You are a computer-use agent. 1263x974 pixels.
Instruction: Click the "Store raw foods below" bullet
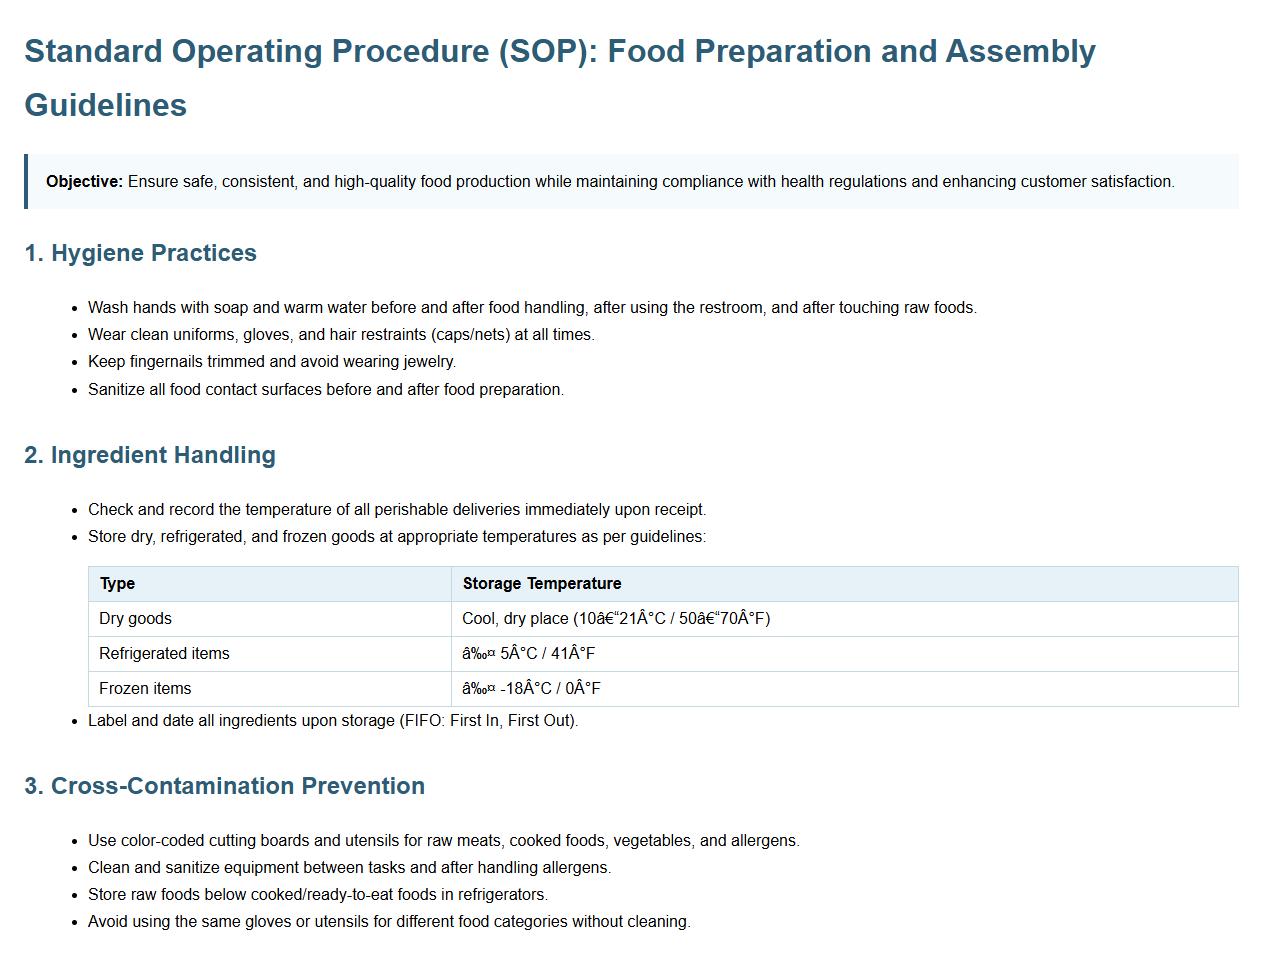click(x=318, y=895)
